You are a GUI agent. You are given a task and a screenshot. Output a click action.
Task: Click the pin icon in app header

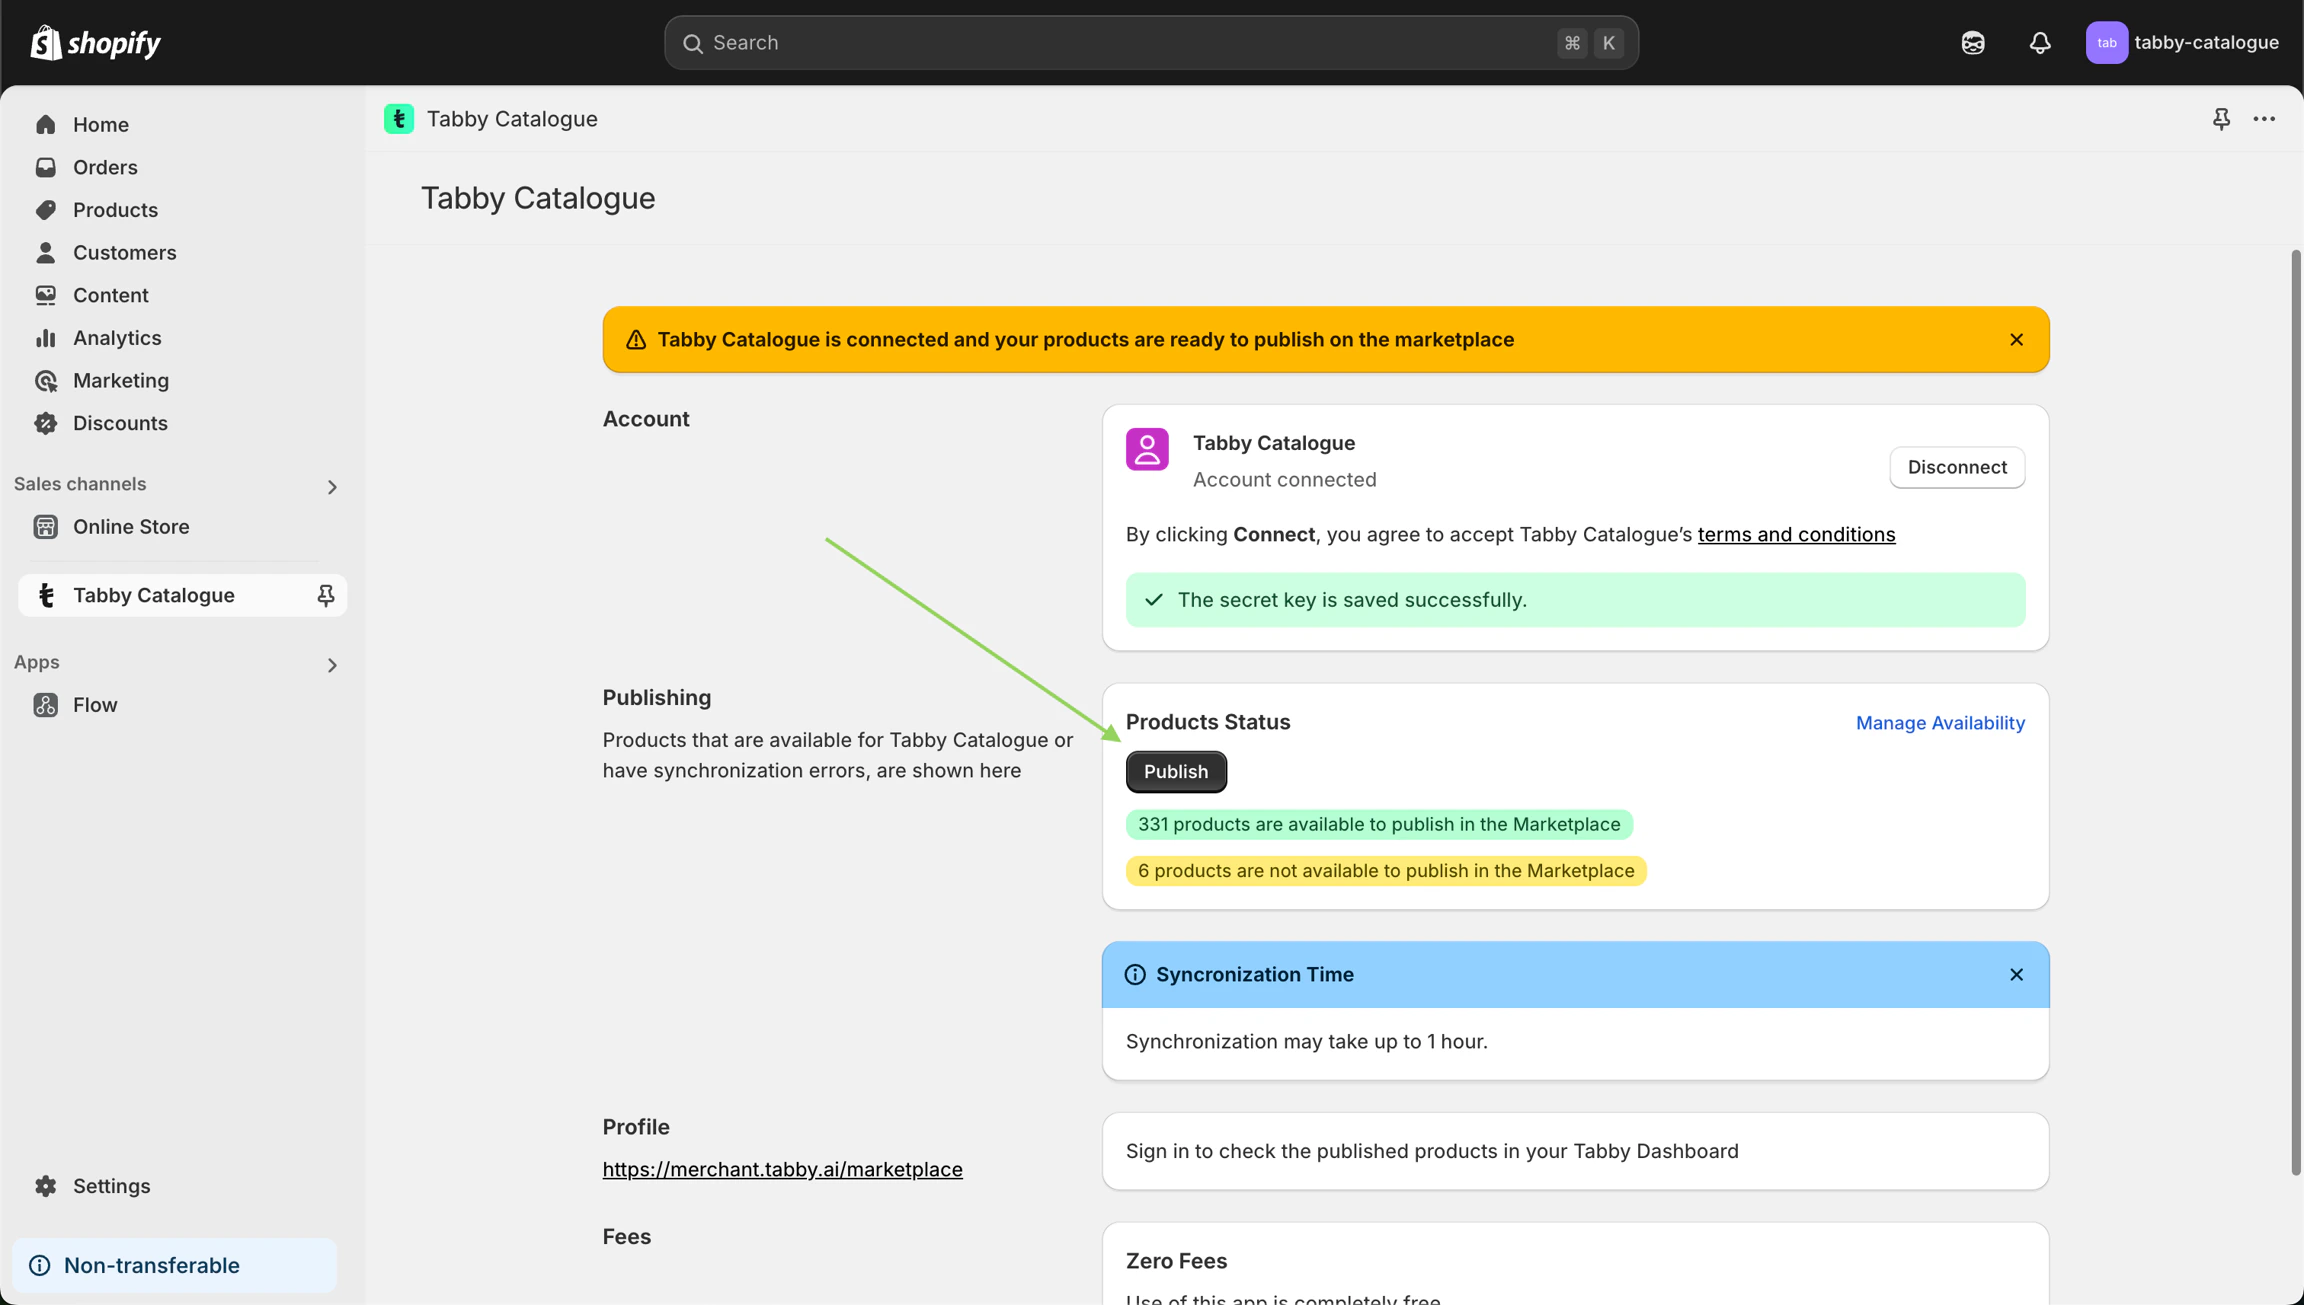[x=2221, y=119]
